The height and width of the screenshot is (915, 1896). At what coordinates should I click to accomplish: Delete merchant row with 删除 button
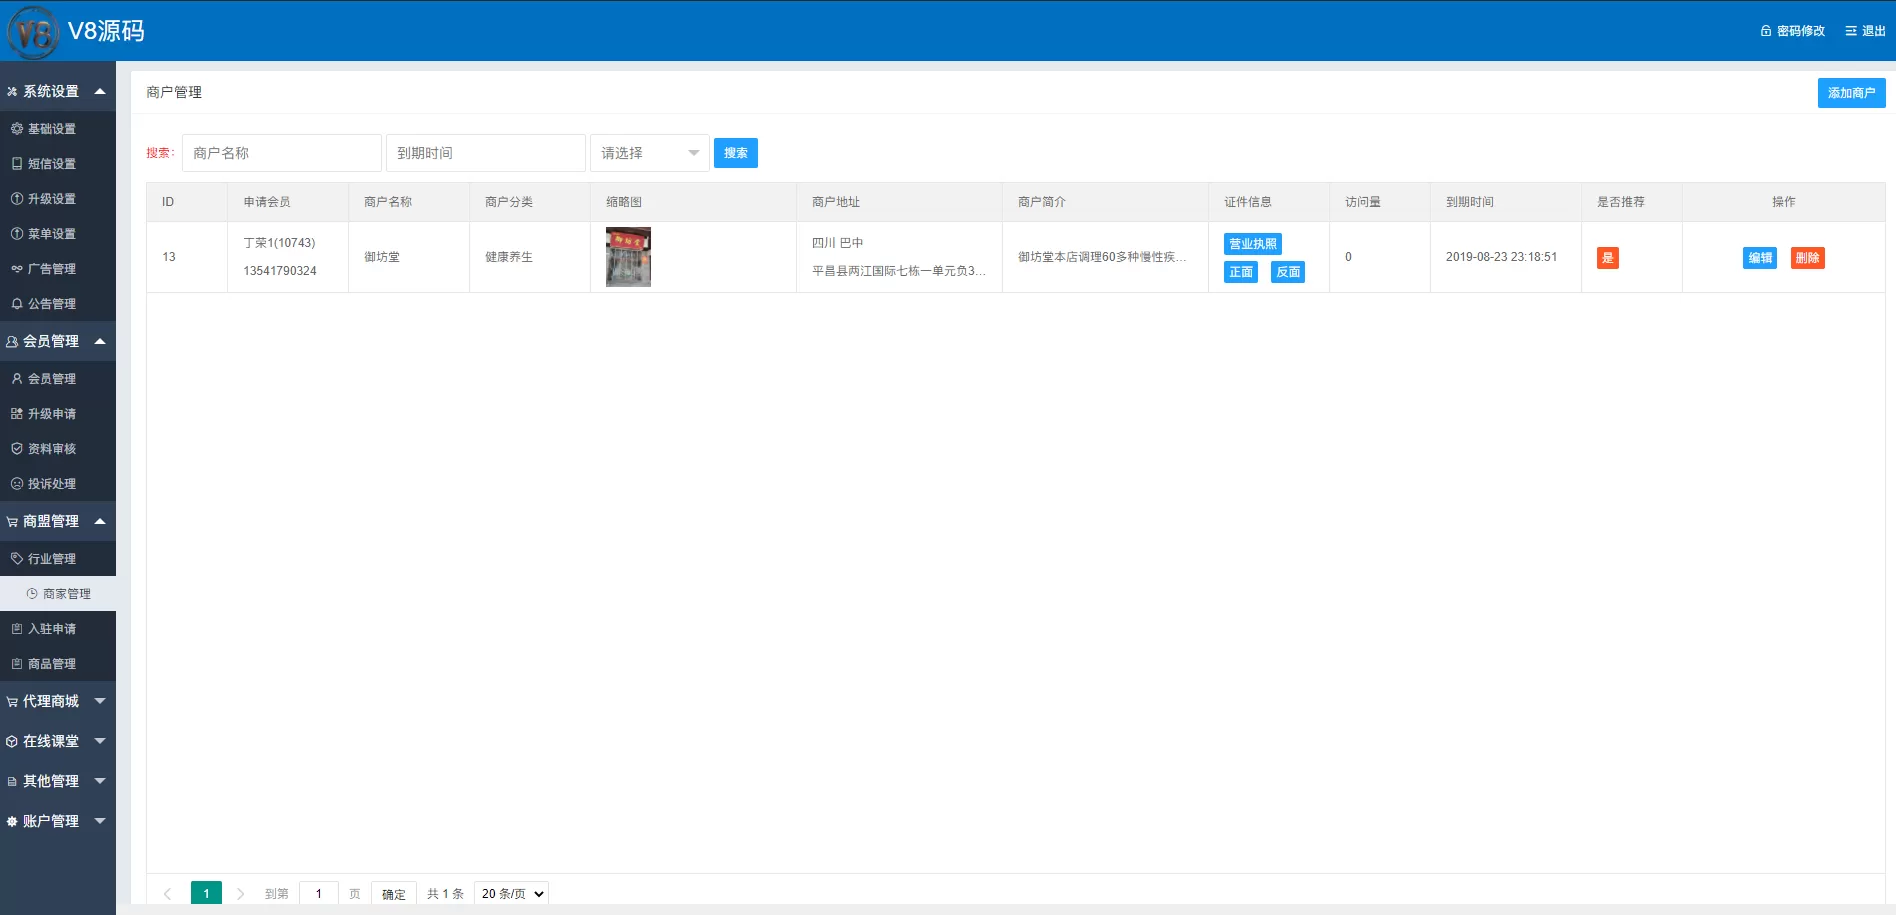1807,258
